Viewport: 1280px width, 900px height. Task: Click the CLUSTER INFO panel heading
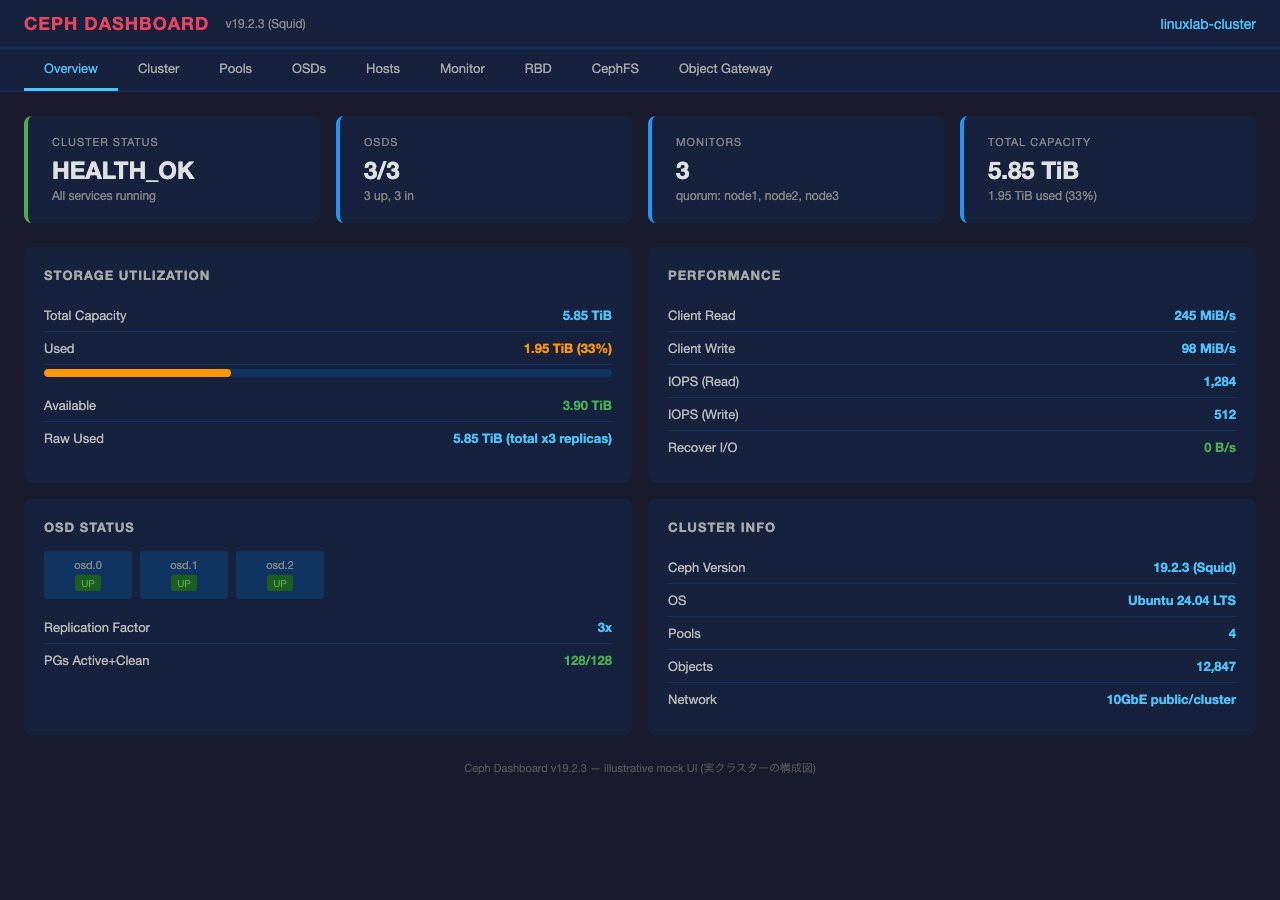[x=722, y=527]
